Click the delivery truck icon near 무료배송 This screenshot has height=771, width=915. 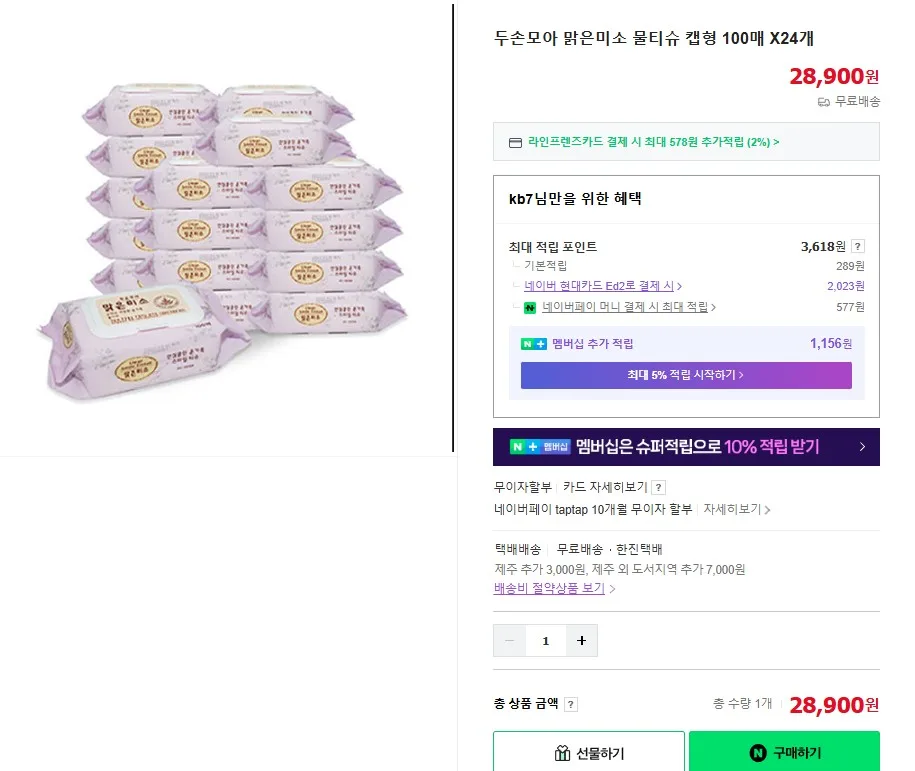click(823, 102)
